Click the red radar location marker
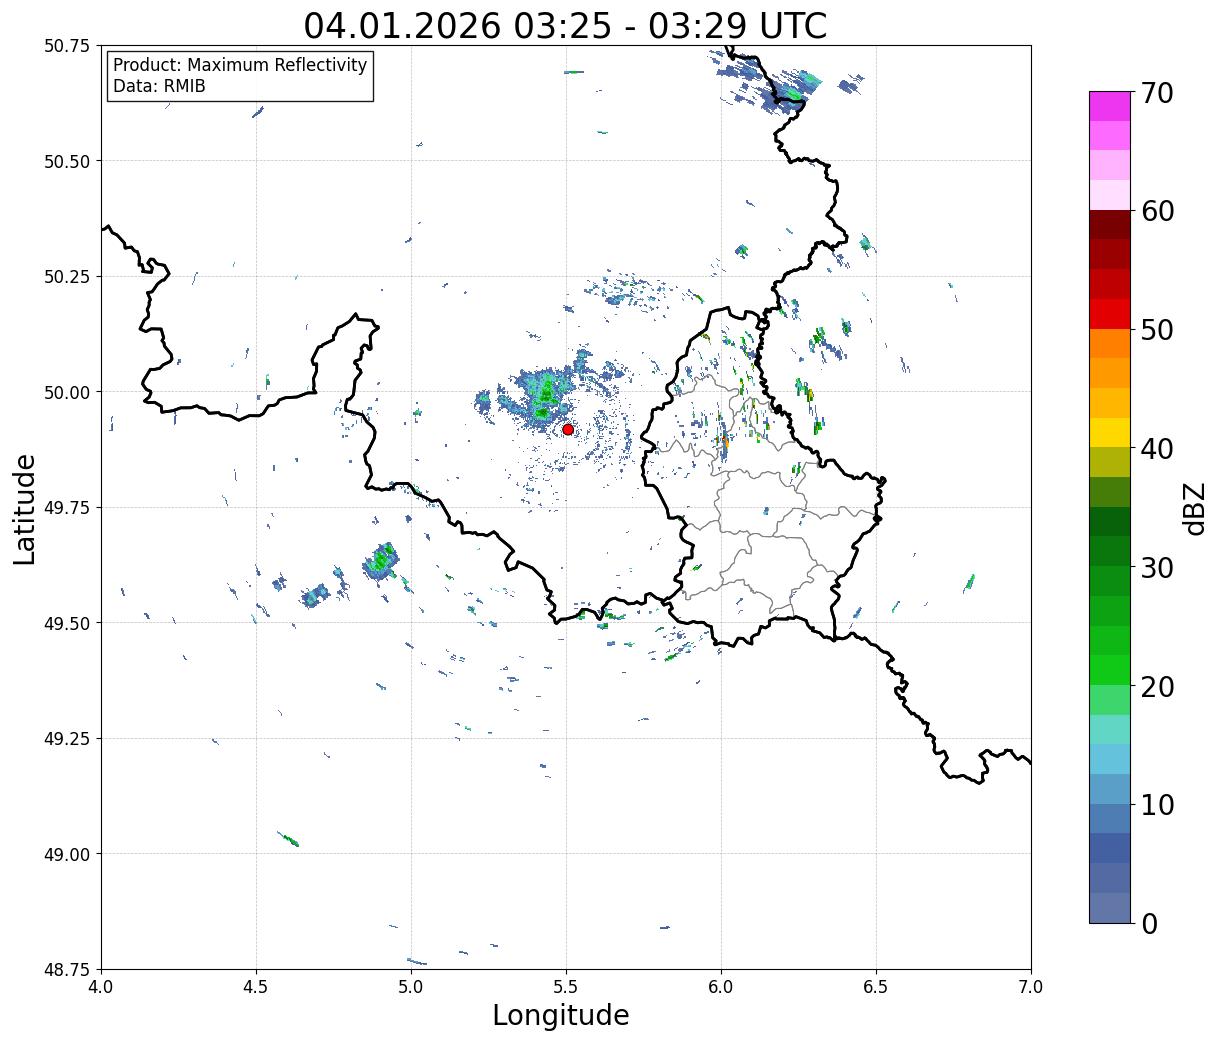1219x1040 pixels. [x=568, y=429]
